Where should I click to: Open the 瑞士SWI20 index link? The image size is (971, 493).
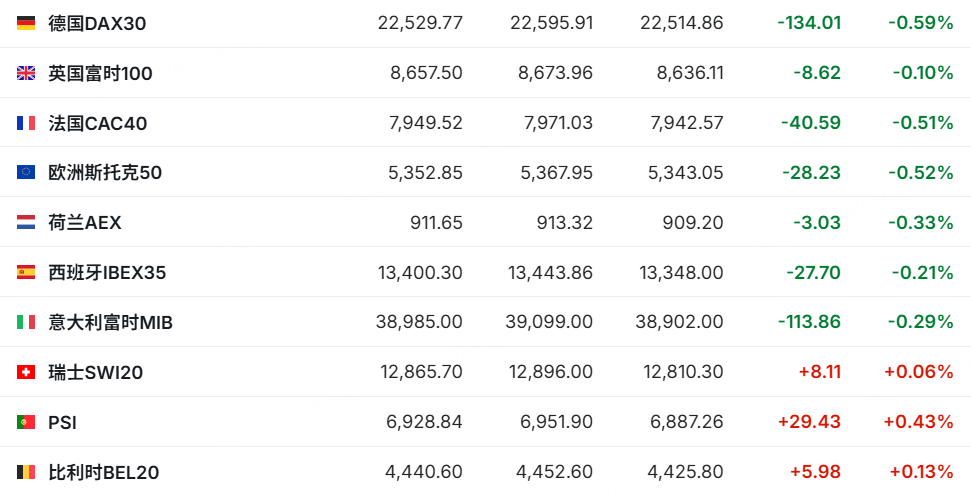click(96, 372)
